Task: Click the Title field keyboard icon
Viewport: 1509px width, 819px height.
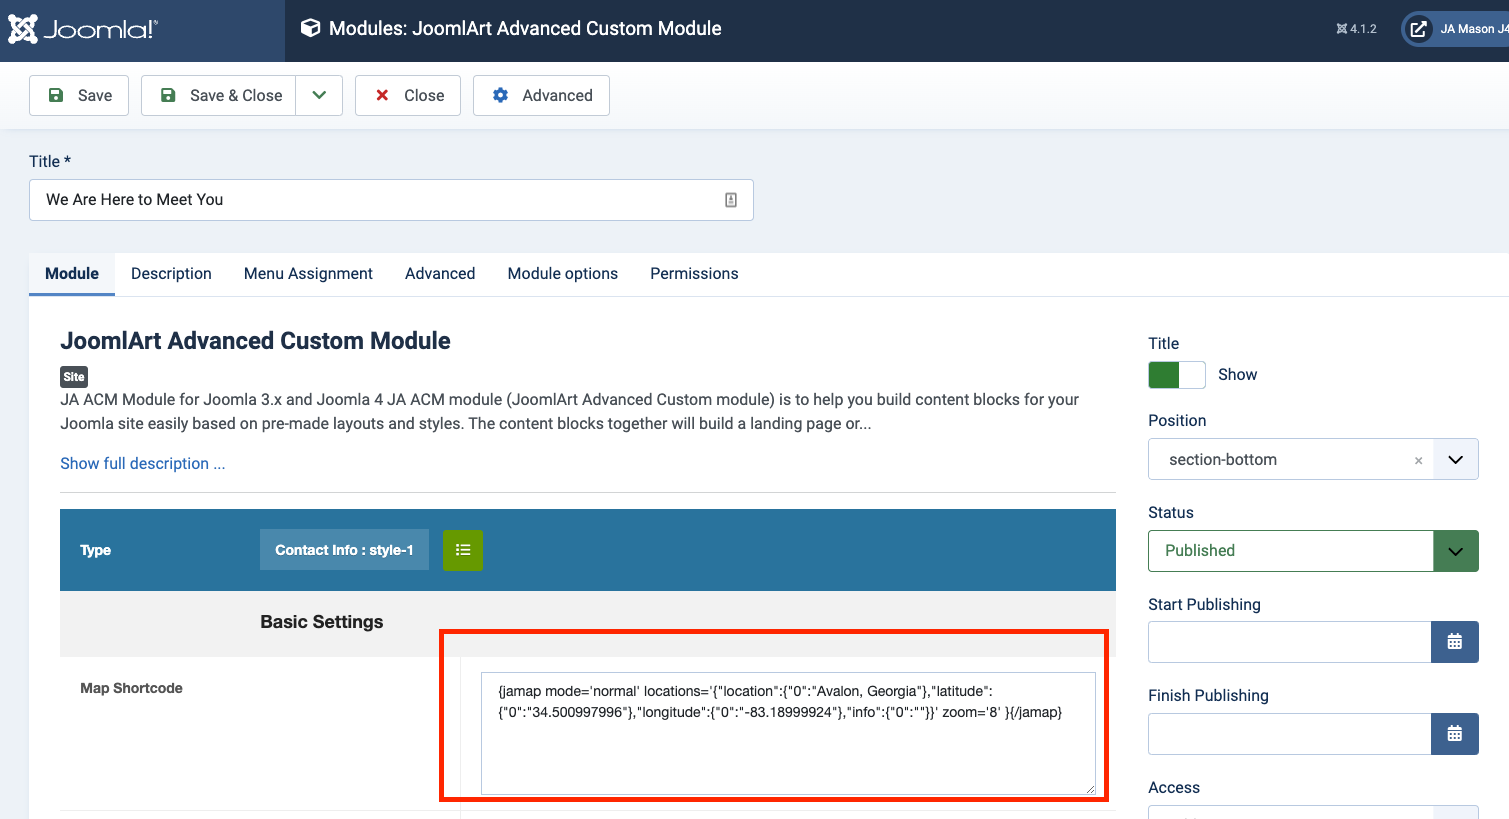Action: pos(731,200)
